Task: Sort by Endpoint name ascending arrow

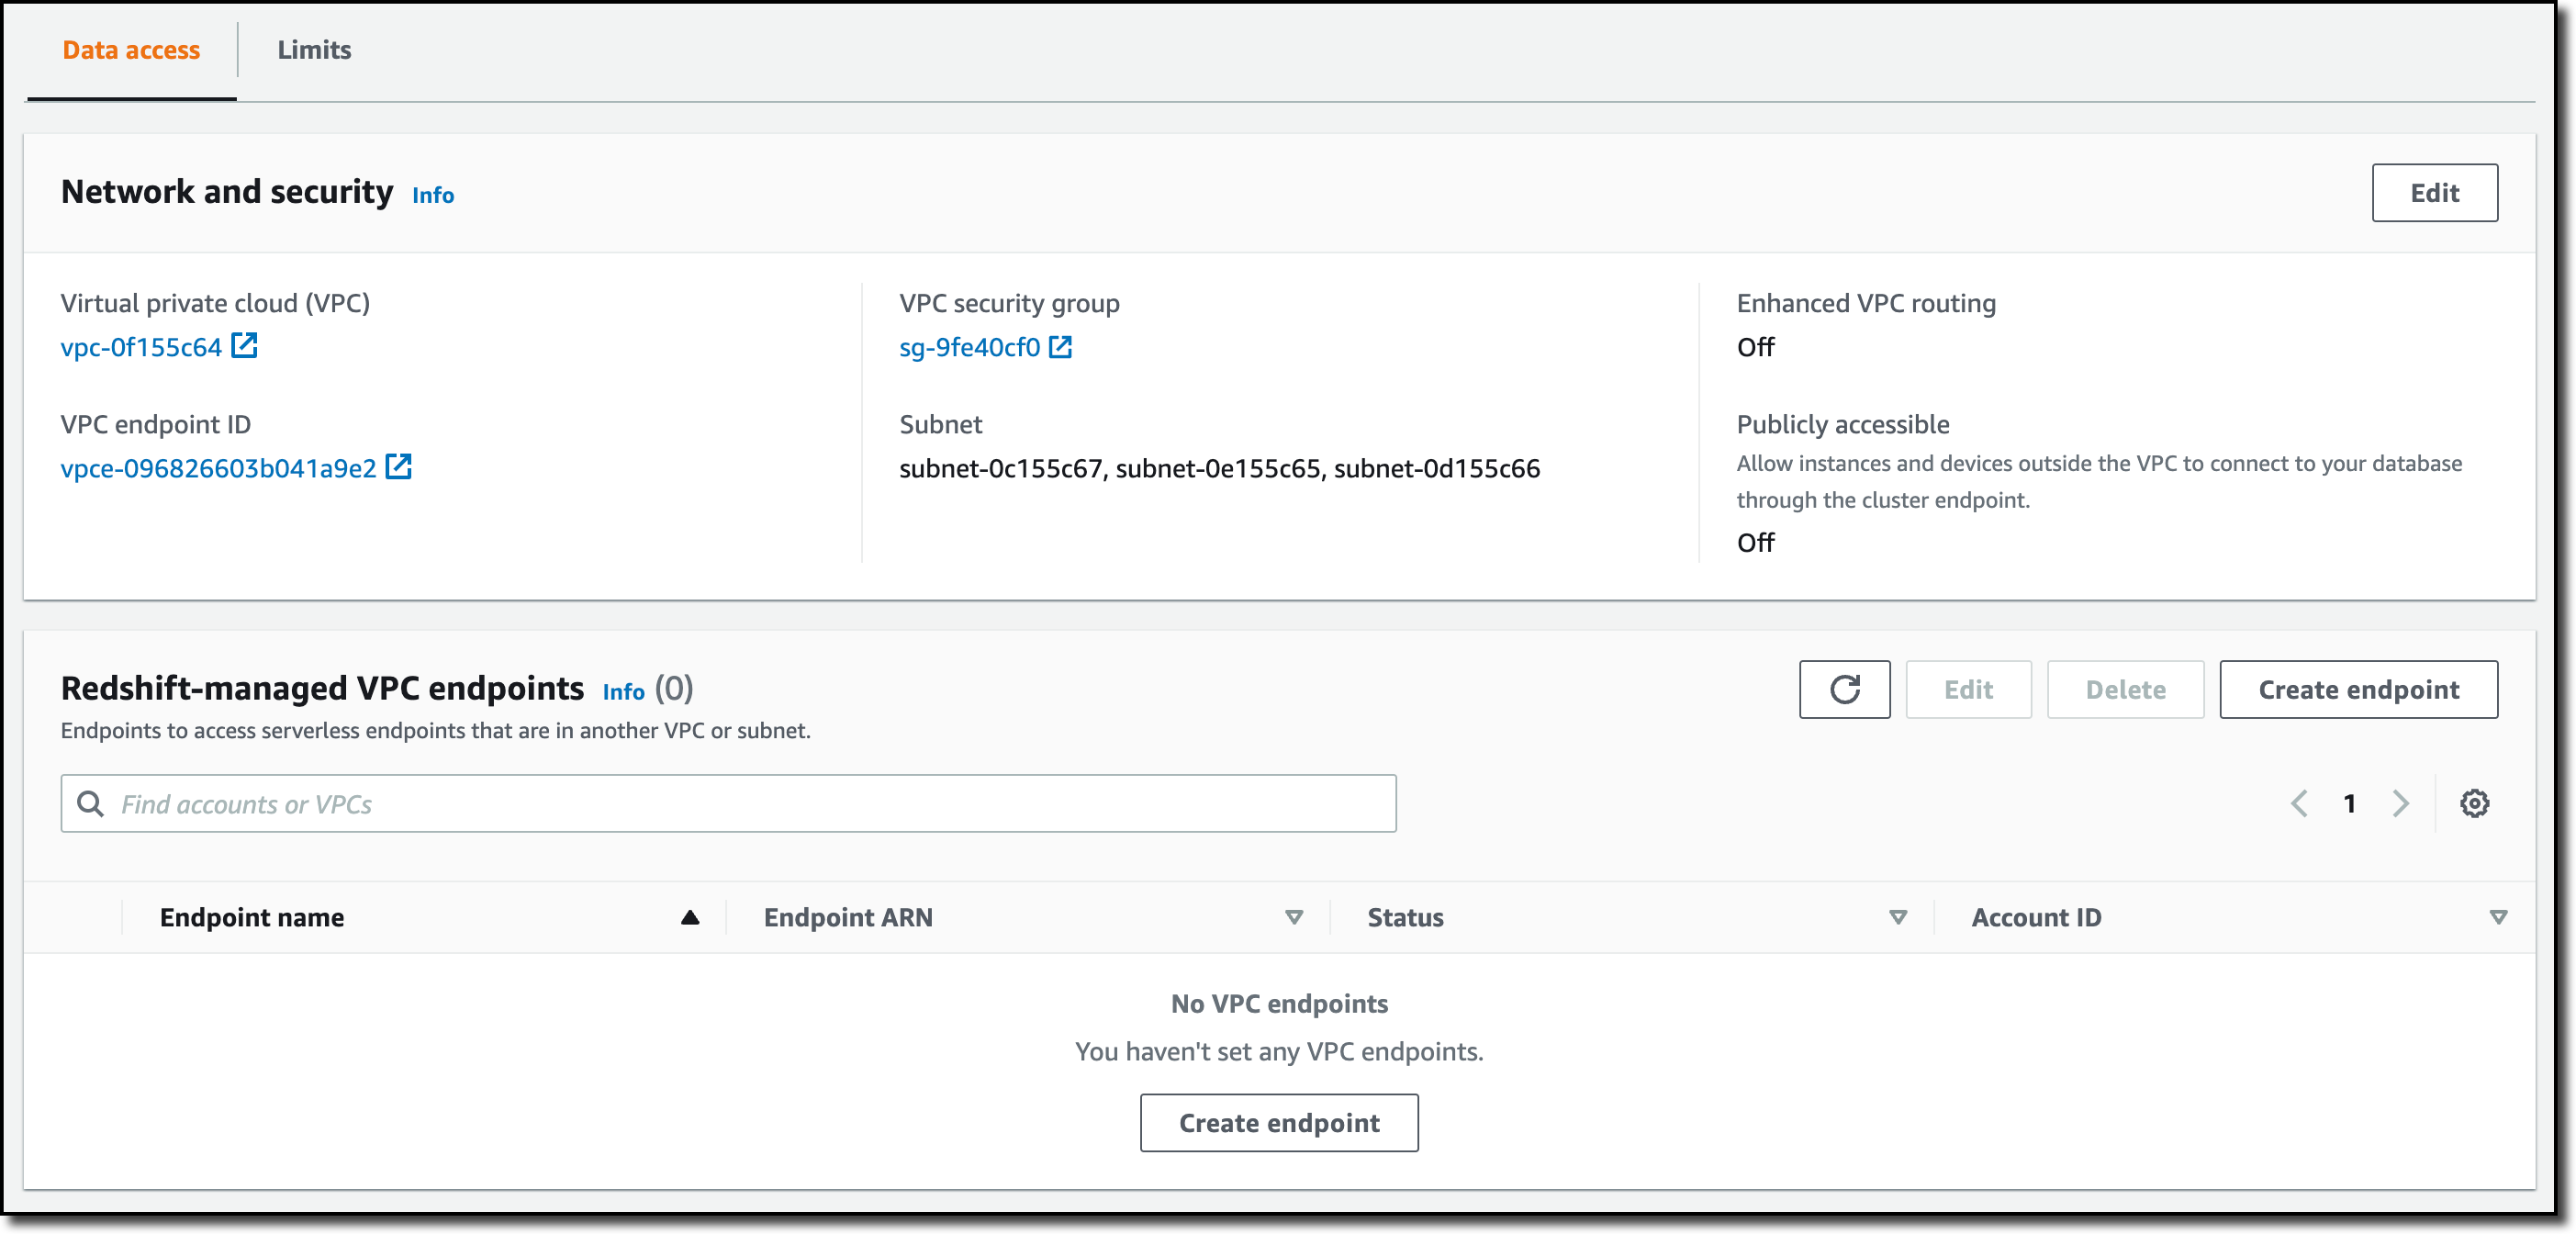Action: click(689, 917)
